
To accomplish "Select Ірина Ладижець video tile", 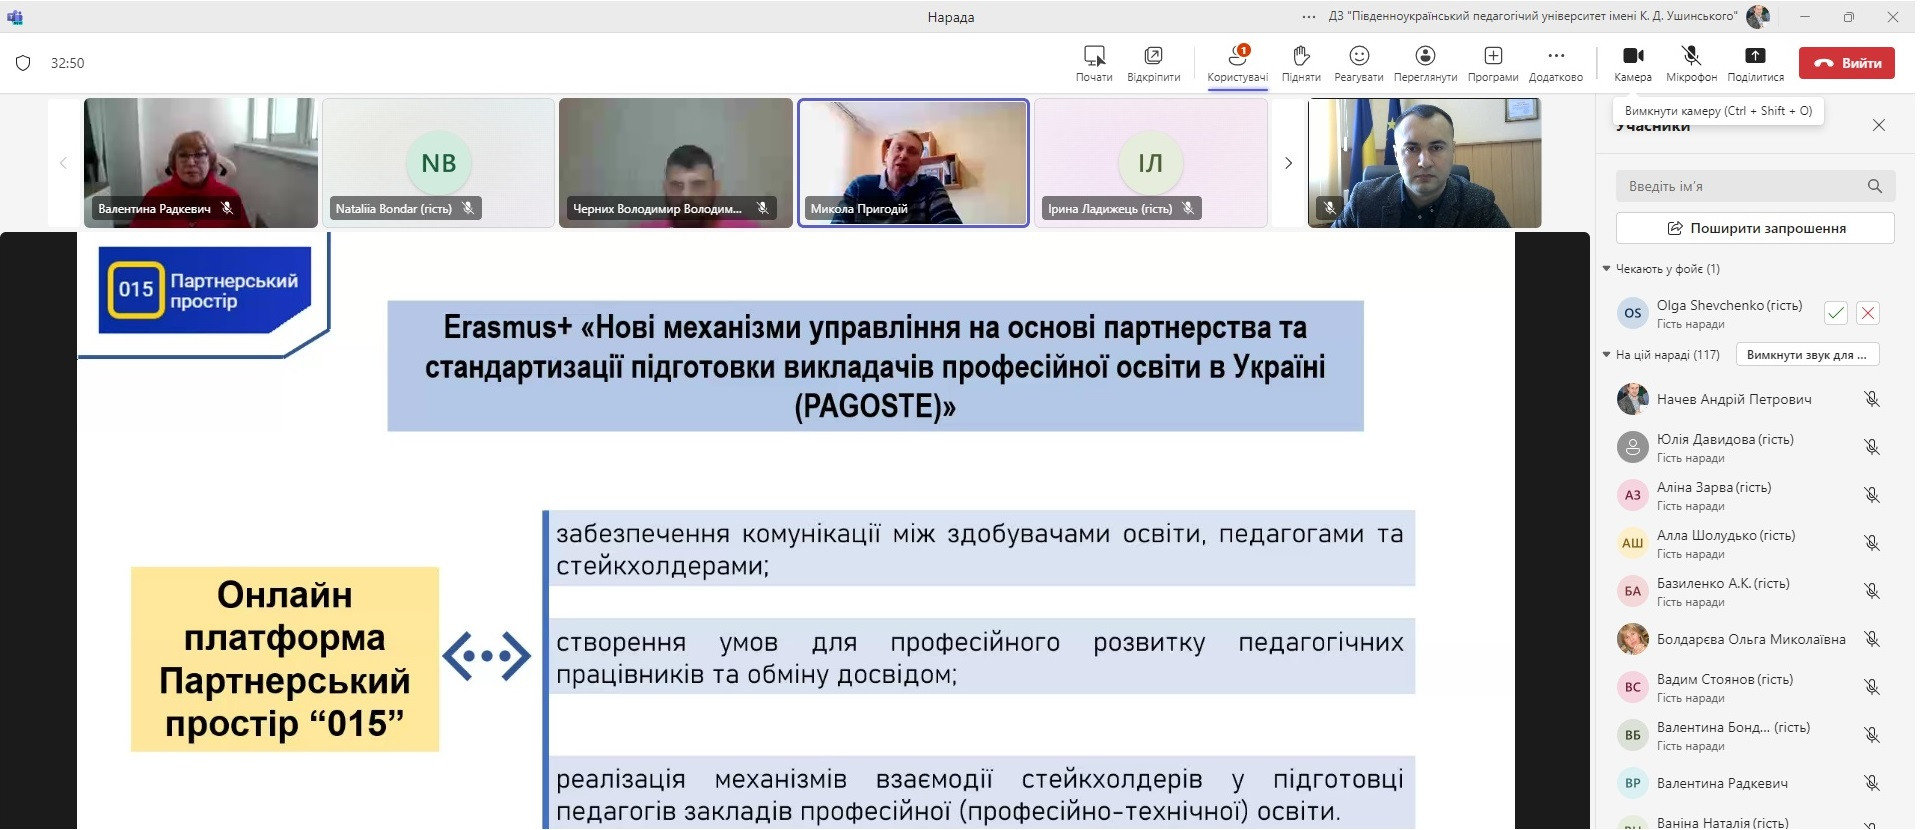I will (1151, 163).
